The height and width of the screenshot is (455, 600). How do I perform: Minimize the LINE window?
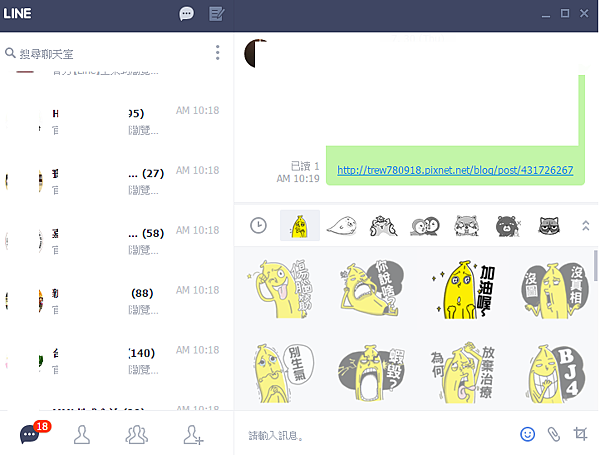pyautogui.click(x=546, y=15)
